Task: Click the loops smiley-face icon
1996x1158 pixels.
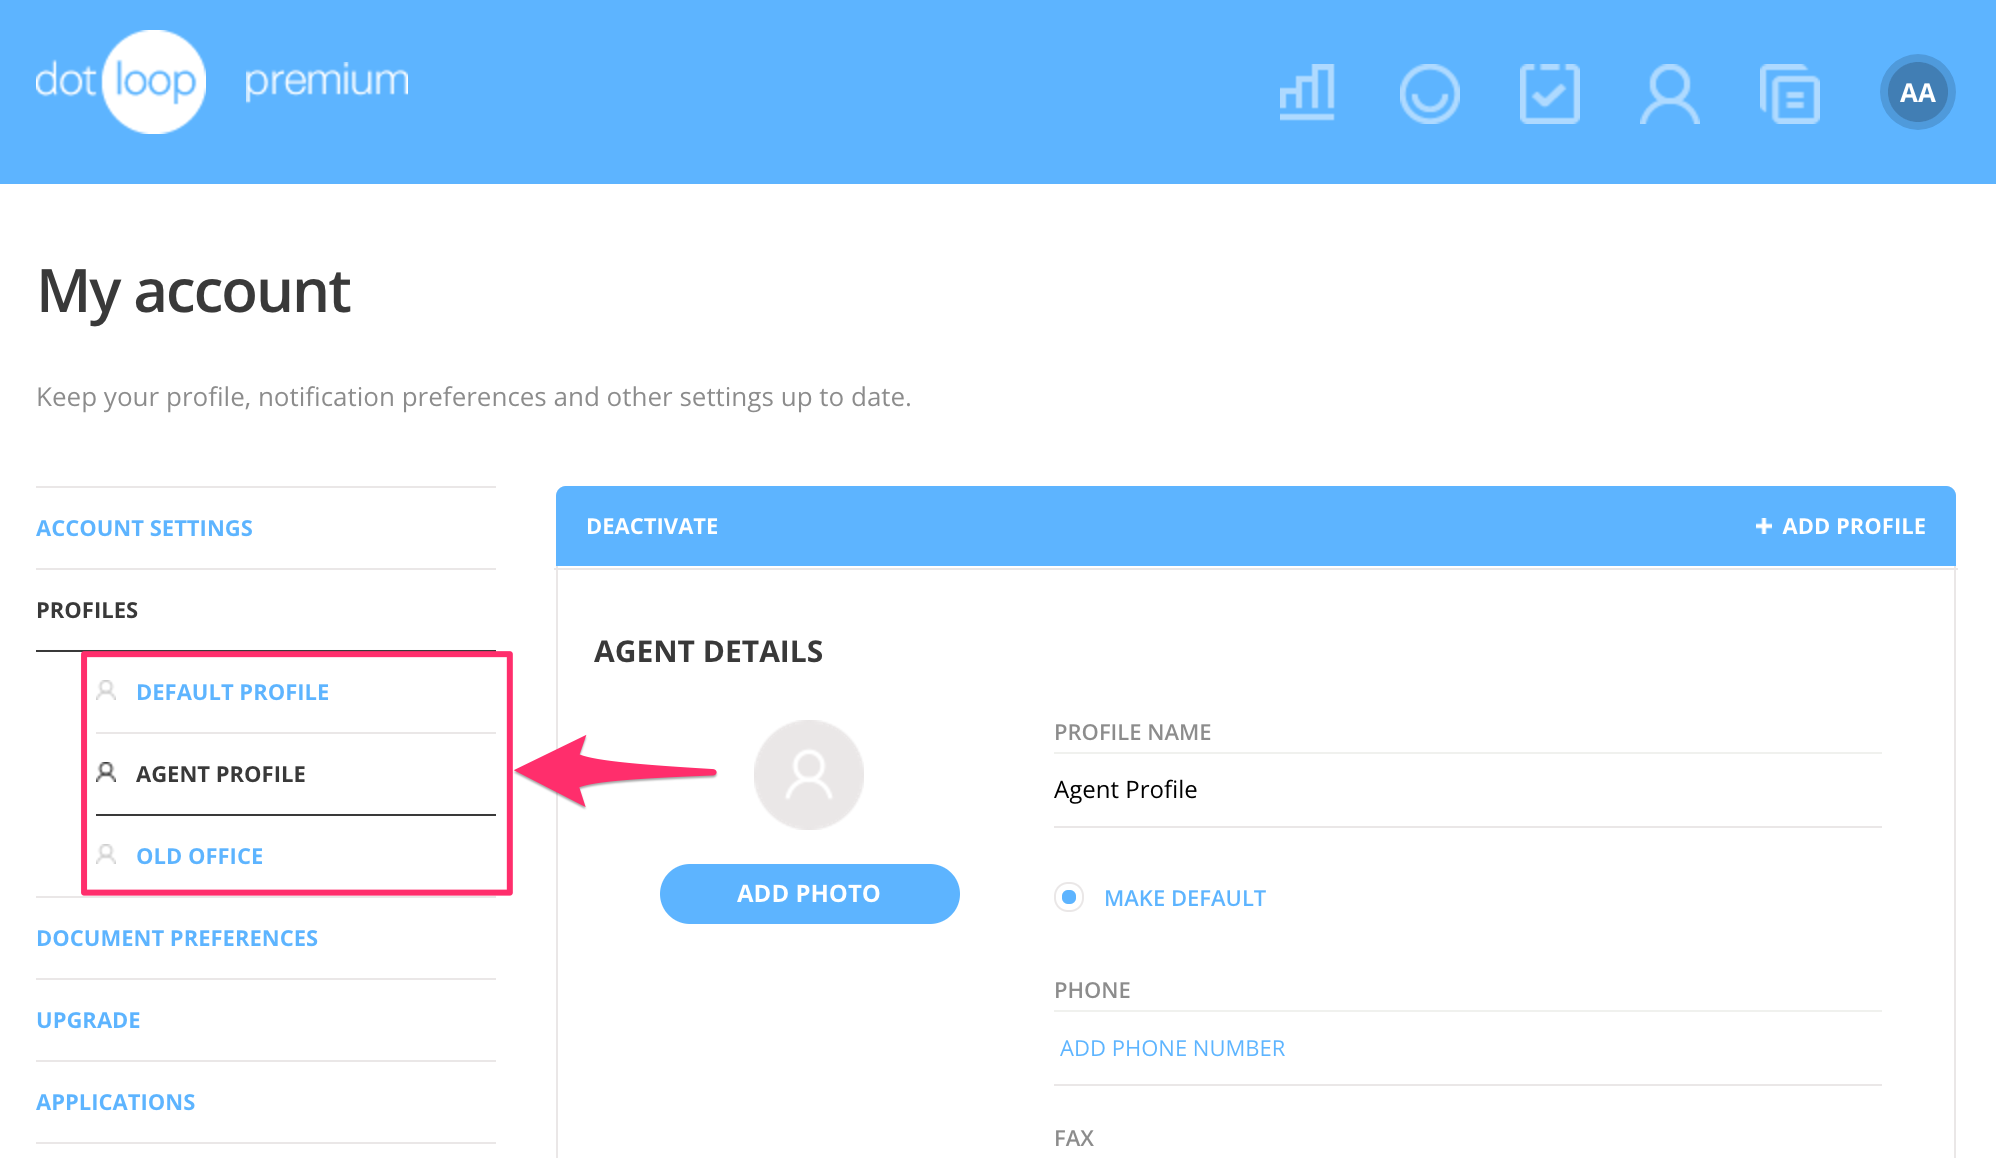Action: [1430, 92]
